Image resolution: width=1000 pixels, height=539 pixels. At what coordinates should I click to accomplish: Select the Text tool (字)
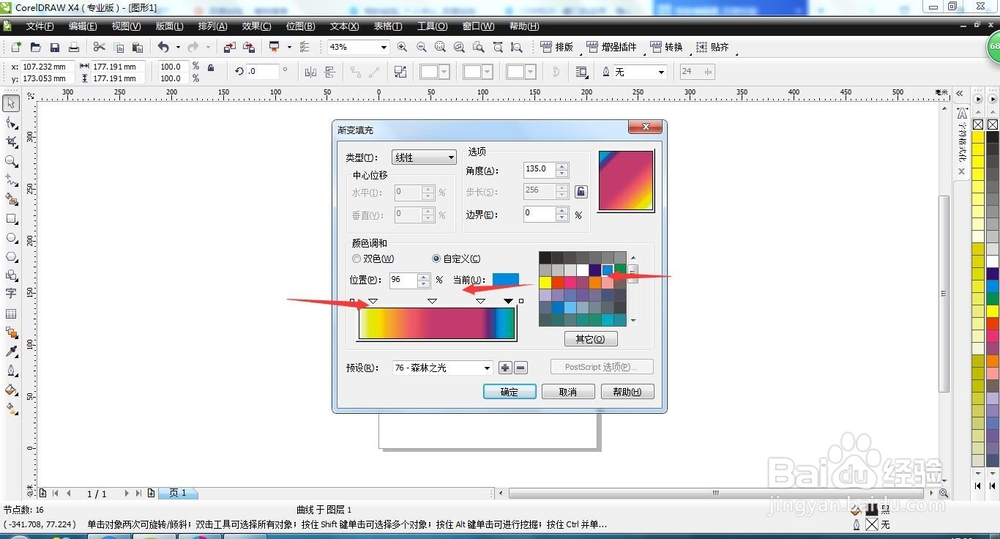[11, 293]
